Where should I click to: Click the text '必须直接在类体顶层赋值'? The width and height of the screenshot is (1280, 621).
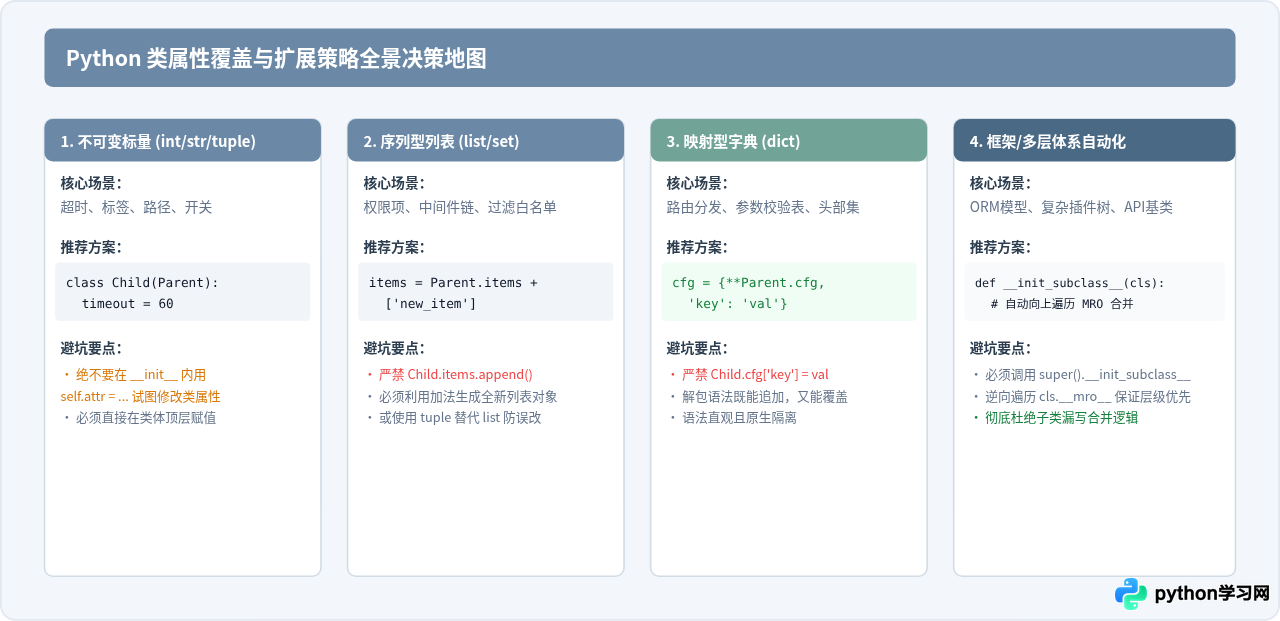click(x=146, y=417)
